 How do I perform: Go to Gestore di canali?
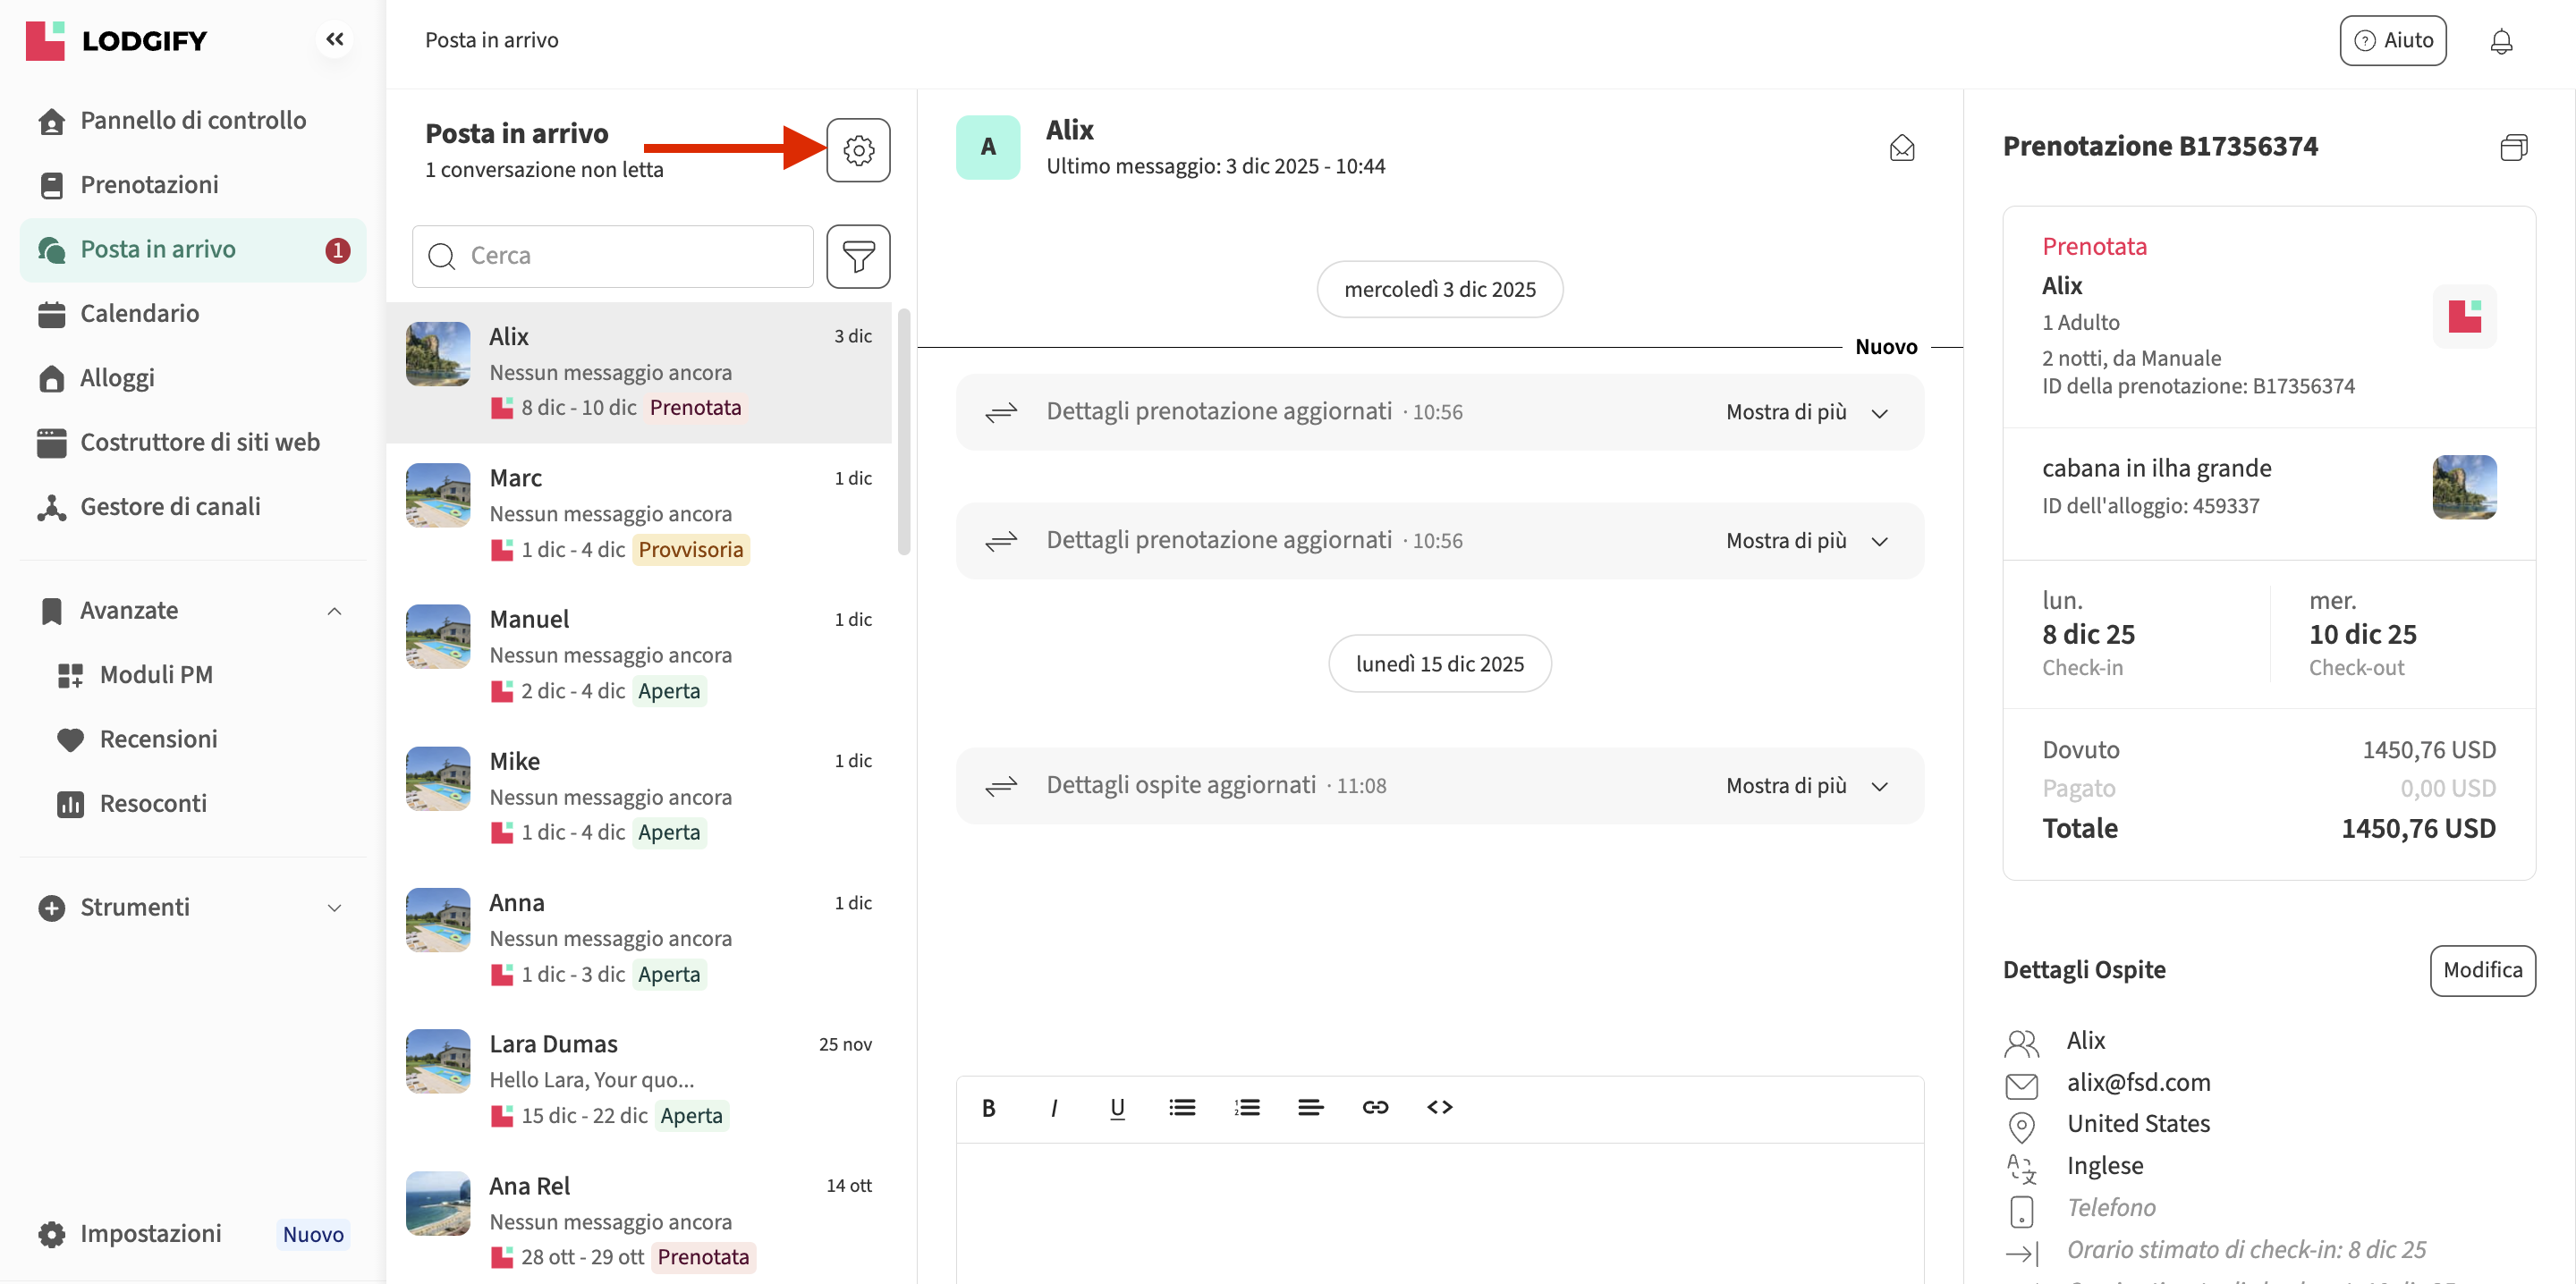[170, 506]
